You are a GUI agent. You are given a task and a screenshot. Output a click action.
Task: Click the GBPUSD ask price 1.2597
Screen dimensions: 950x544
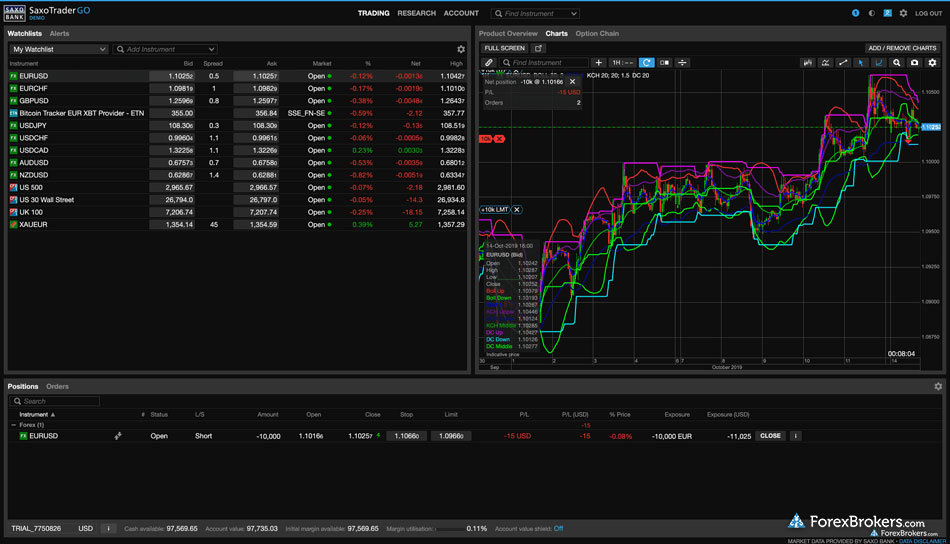point(256,101)
